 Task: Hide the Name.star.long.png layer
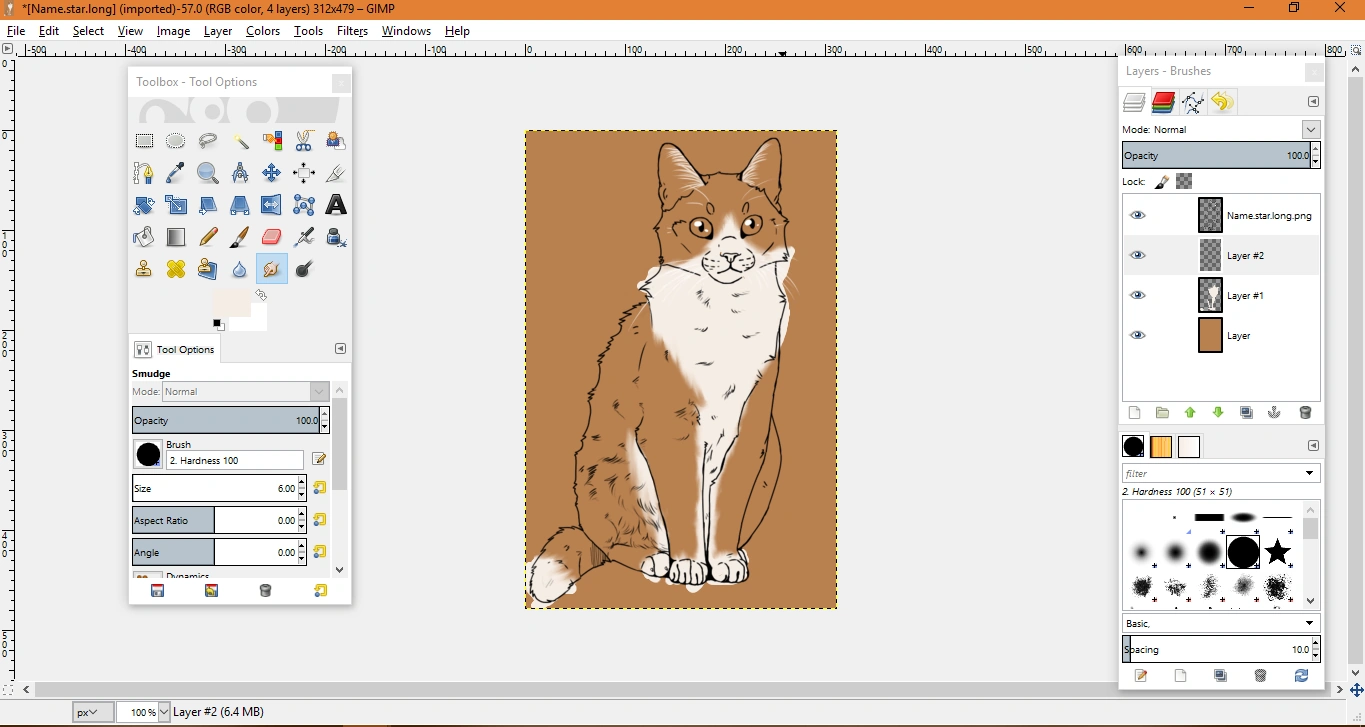1137,216
